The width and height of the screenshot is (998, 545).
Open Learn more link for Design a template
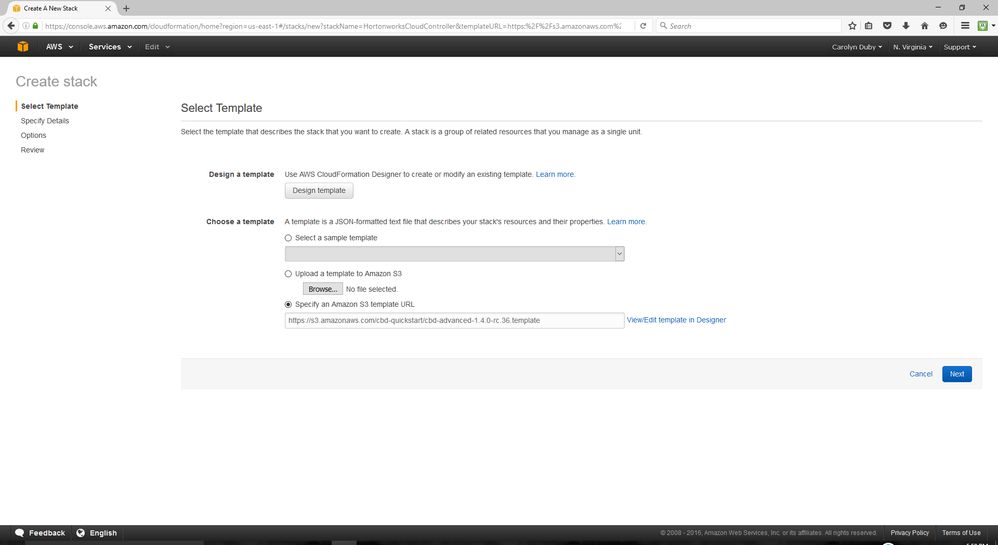[x=554, y=174]
